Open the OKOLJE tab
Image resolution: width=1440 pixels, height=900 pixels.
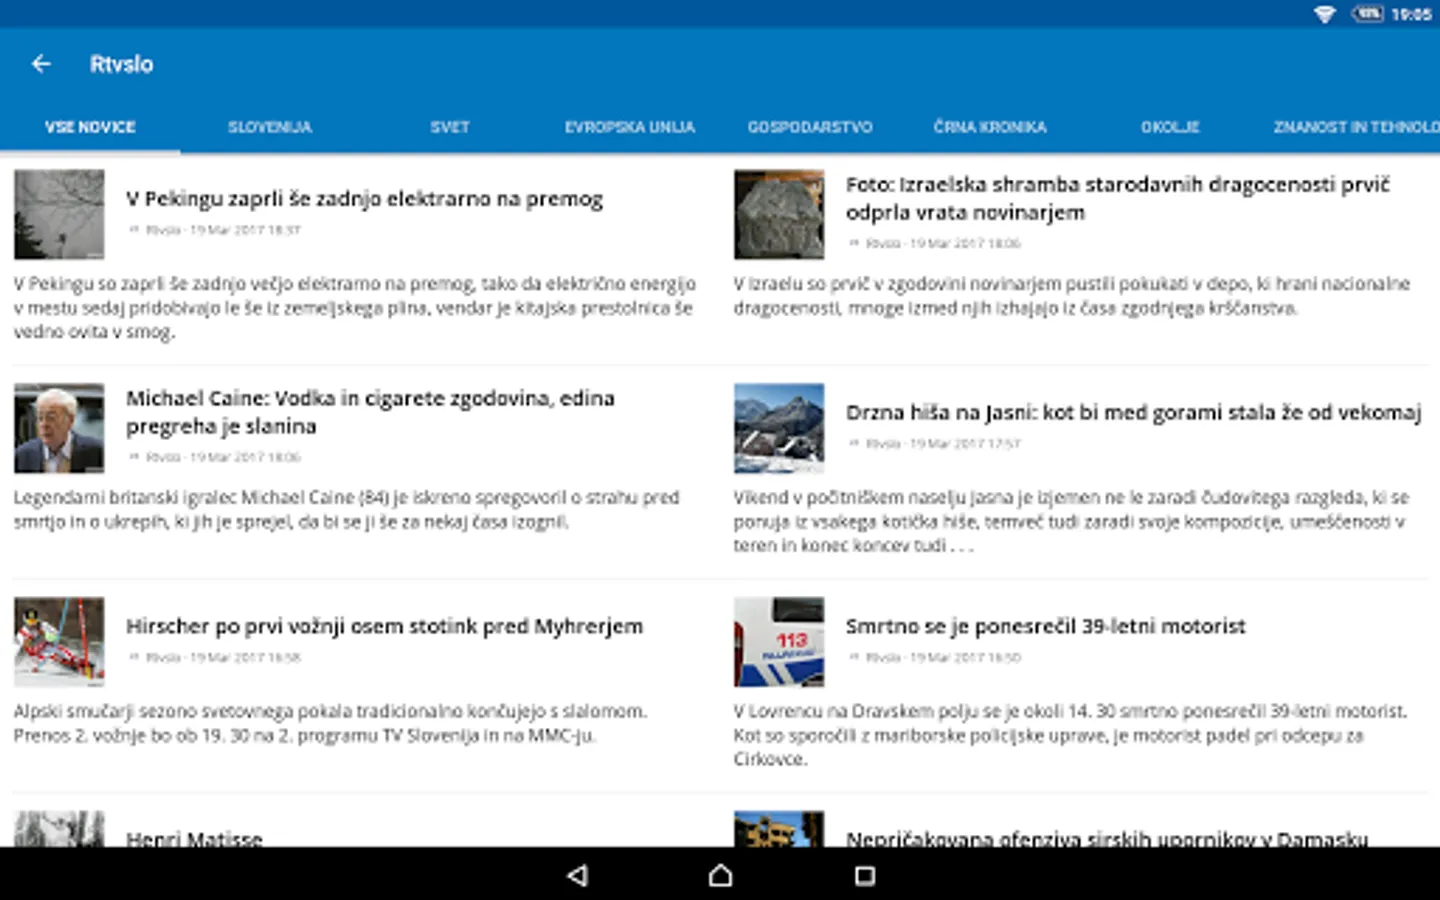pos(1170,127)
